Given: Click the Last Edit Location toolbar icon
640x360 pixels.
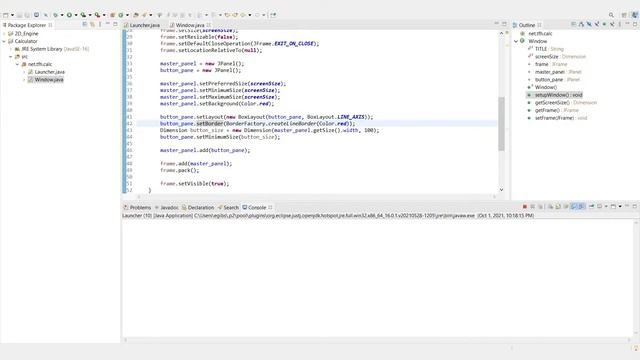Looking at the screenshot, I should tap(227, 15).
